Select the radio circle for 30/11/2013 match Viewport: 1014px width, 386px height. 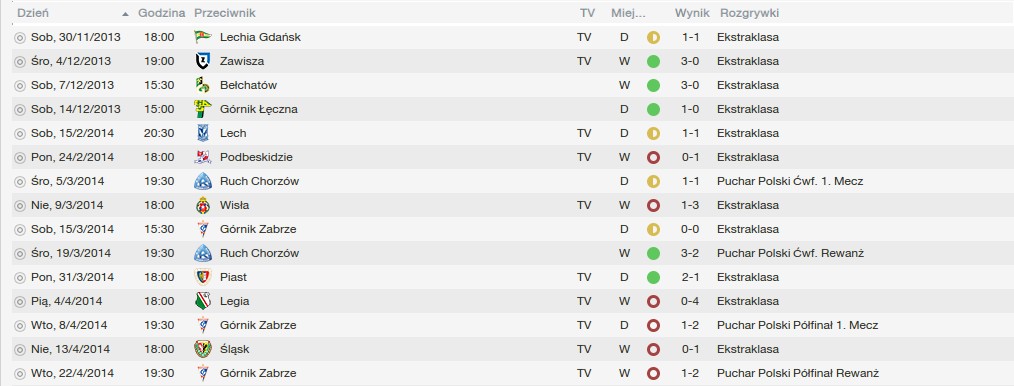point(19,38)
